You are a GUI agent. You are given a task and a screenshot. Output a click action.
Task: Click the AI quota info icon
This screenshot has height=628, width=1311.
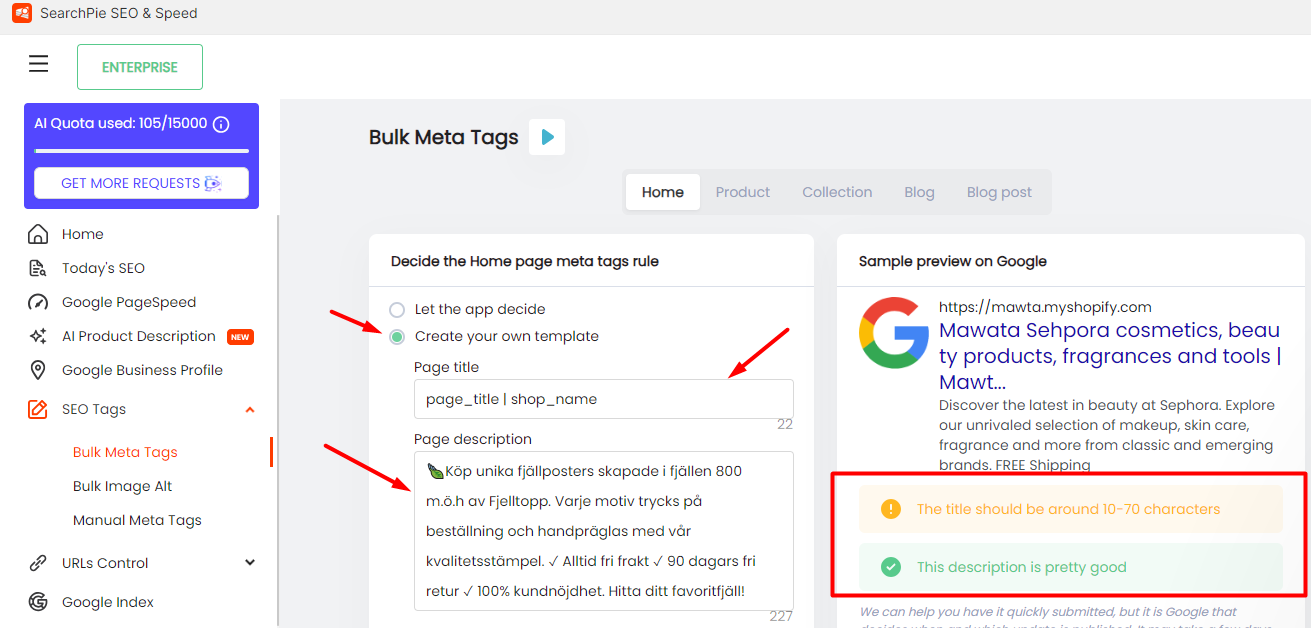point(222,124)
